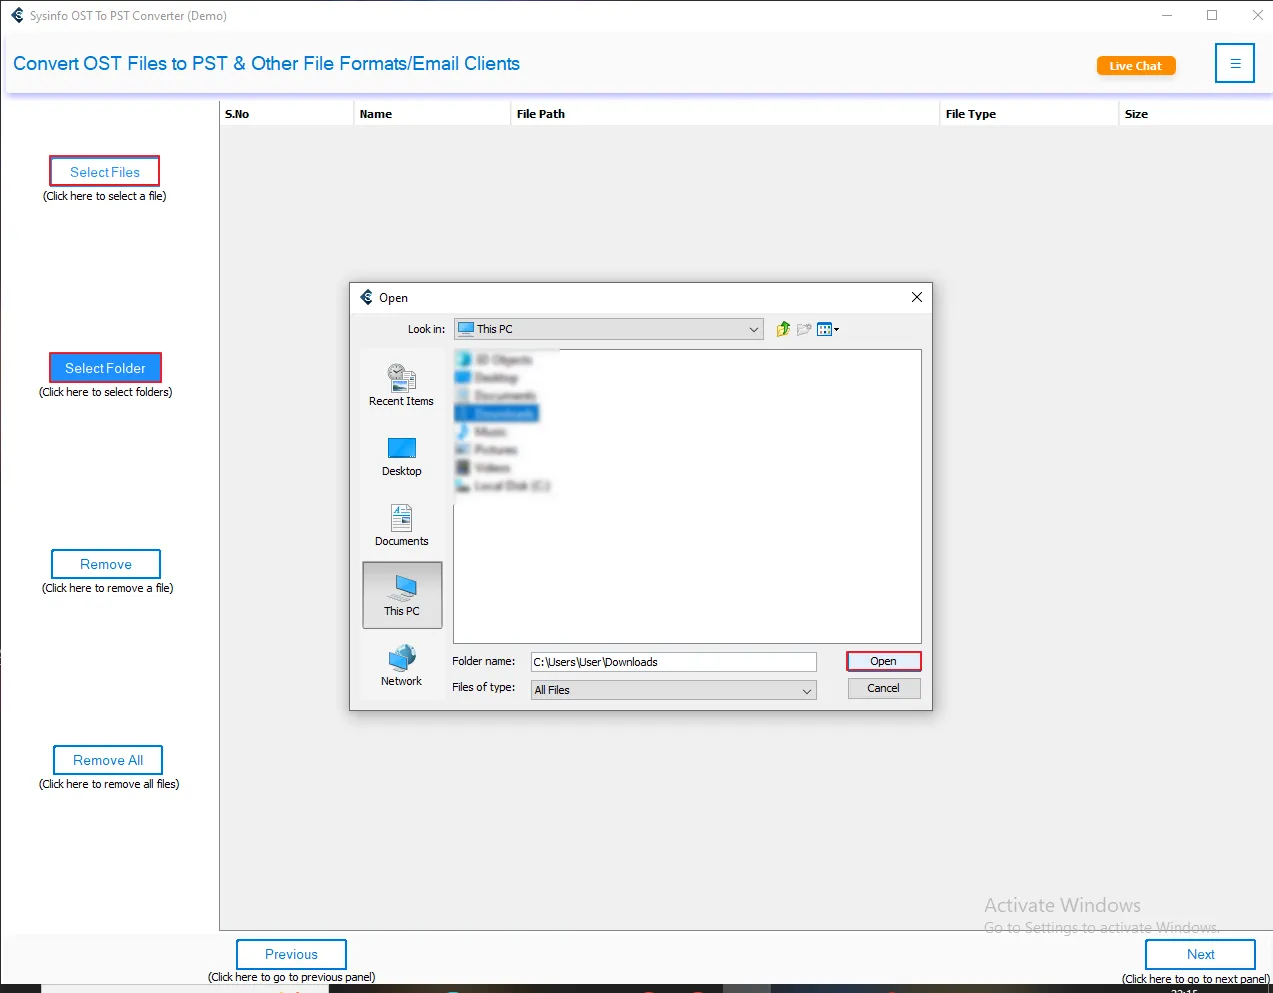The image size is (1273, 993).
Task: Open the view menu icon in Open dialog
Action: coord(828,329)
